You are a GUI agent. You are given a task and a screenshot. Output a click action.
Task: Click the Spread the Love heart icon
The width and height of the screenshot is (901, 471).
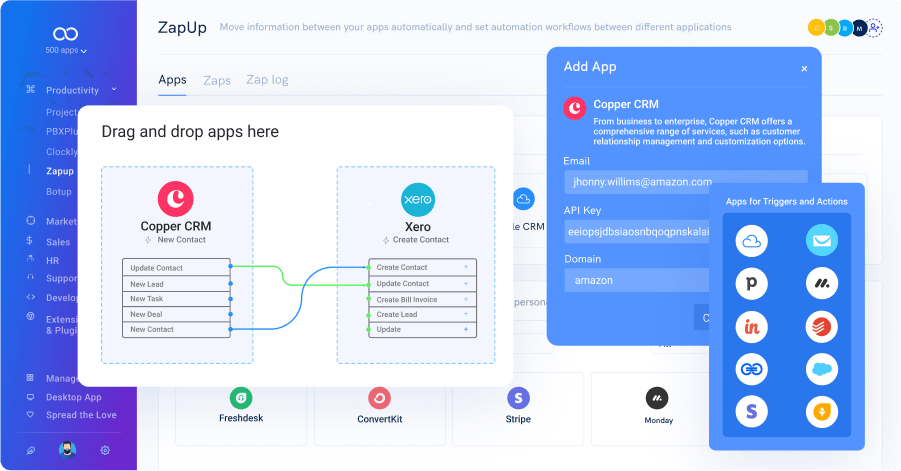[x=30, y=414]
